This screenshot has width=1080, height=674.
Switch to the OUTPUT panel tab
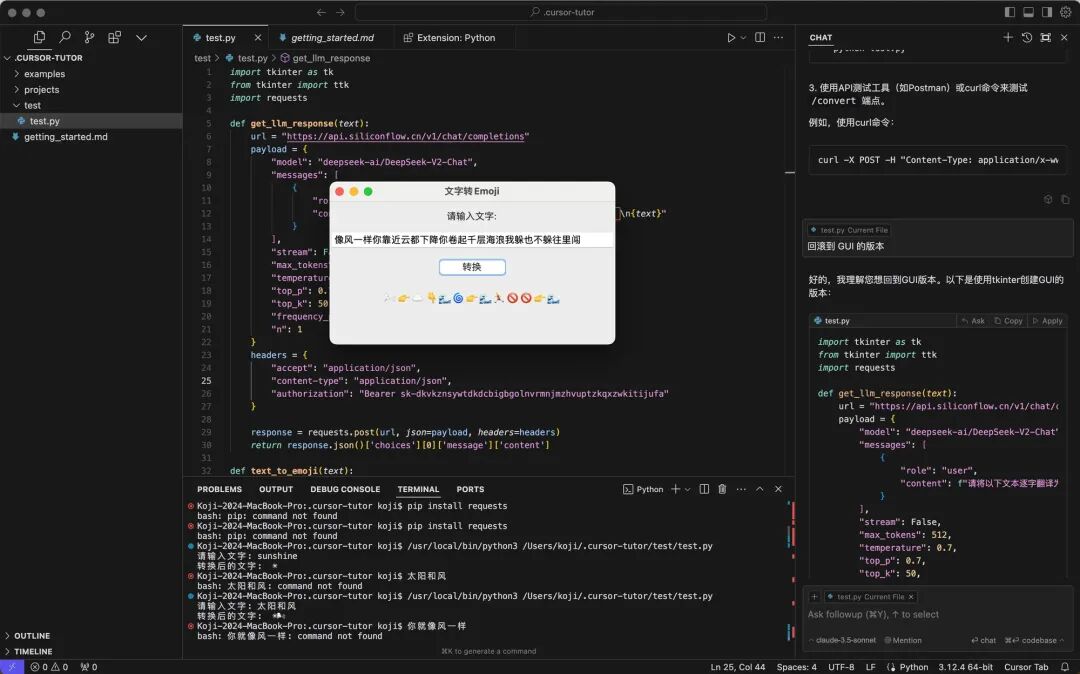coord(276,489)
